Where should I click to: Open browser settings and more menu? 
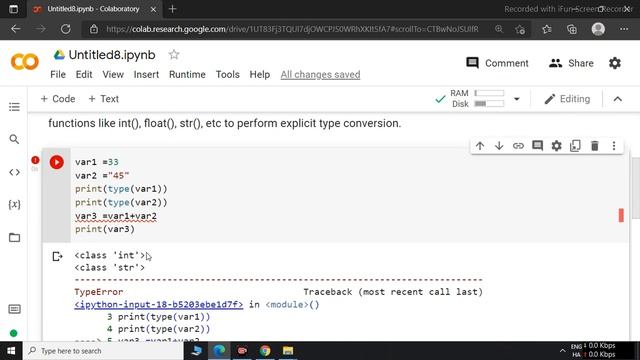[x=624, y=29]
